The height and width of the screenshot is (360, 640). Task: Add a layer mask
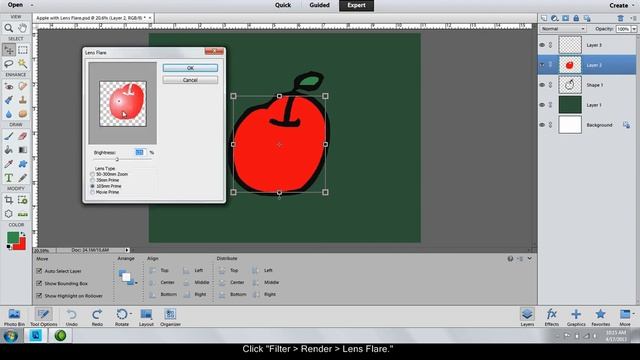click(x=565, y=18)
